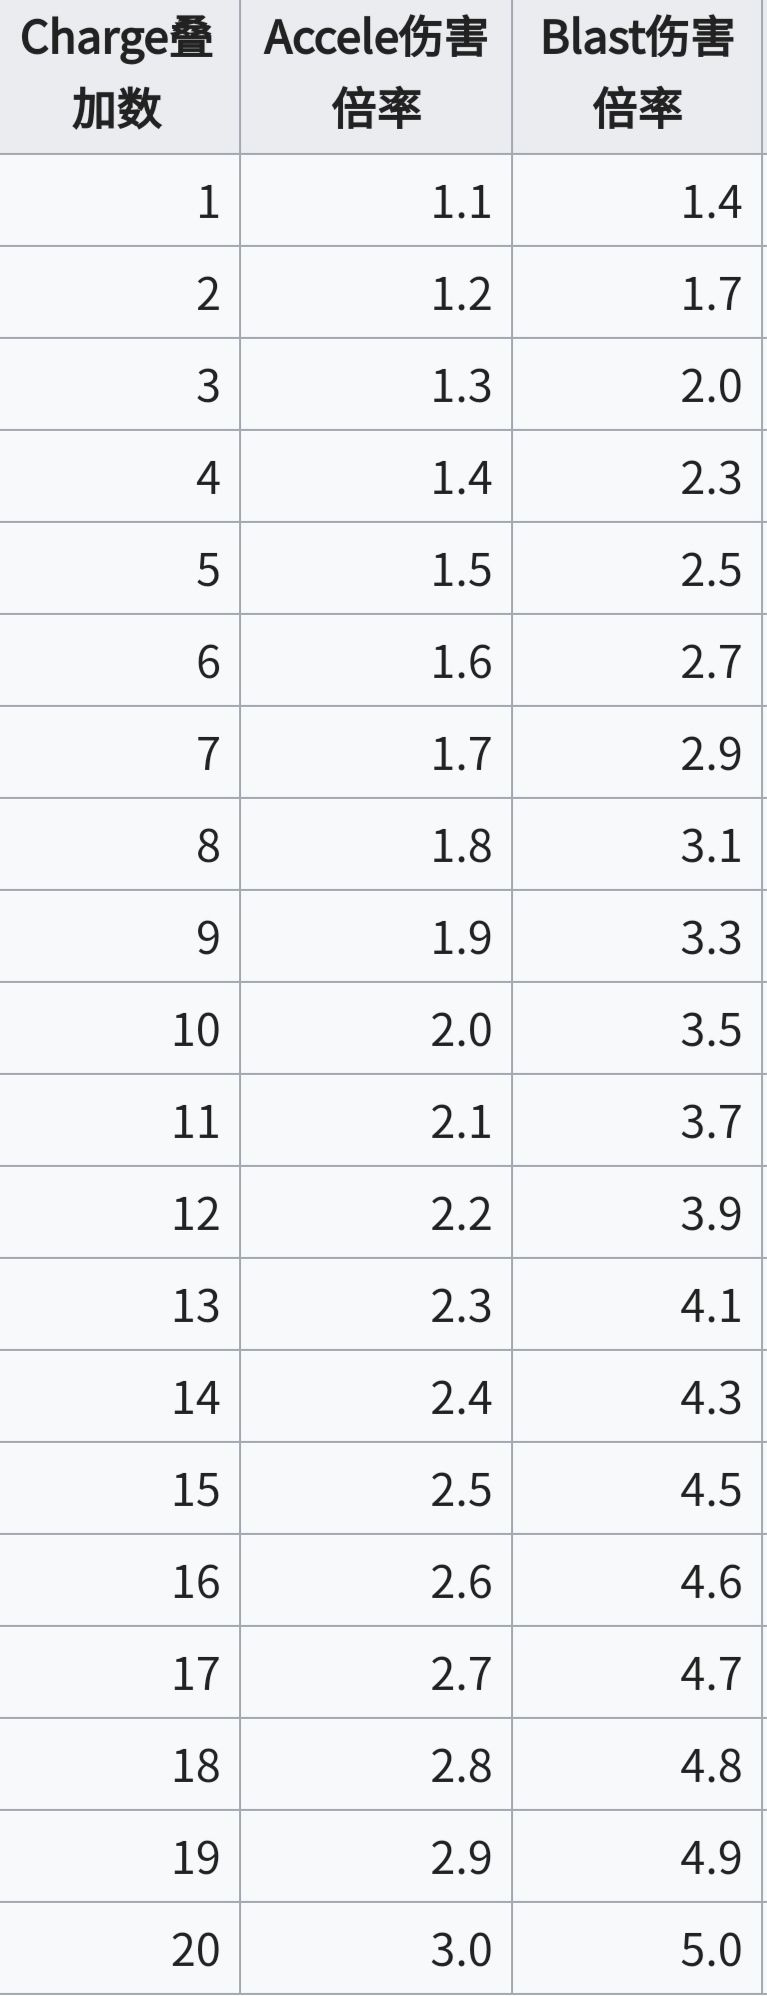Click the Charge count cell showing 17
The image size is (767, 1996).
(x=196, y=1674)
